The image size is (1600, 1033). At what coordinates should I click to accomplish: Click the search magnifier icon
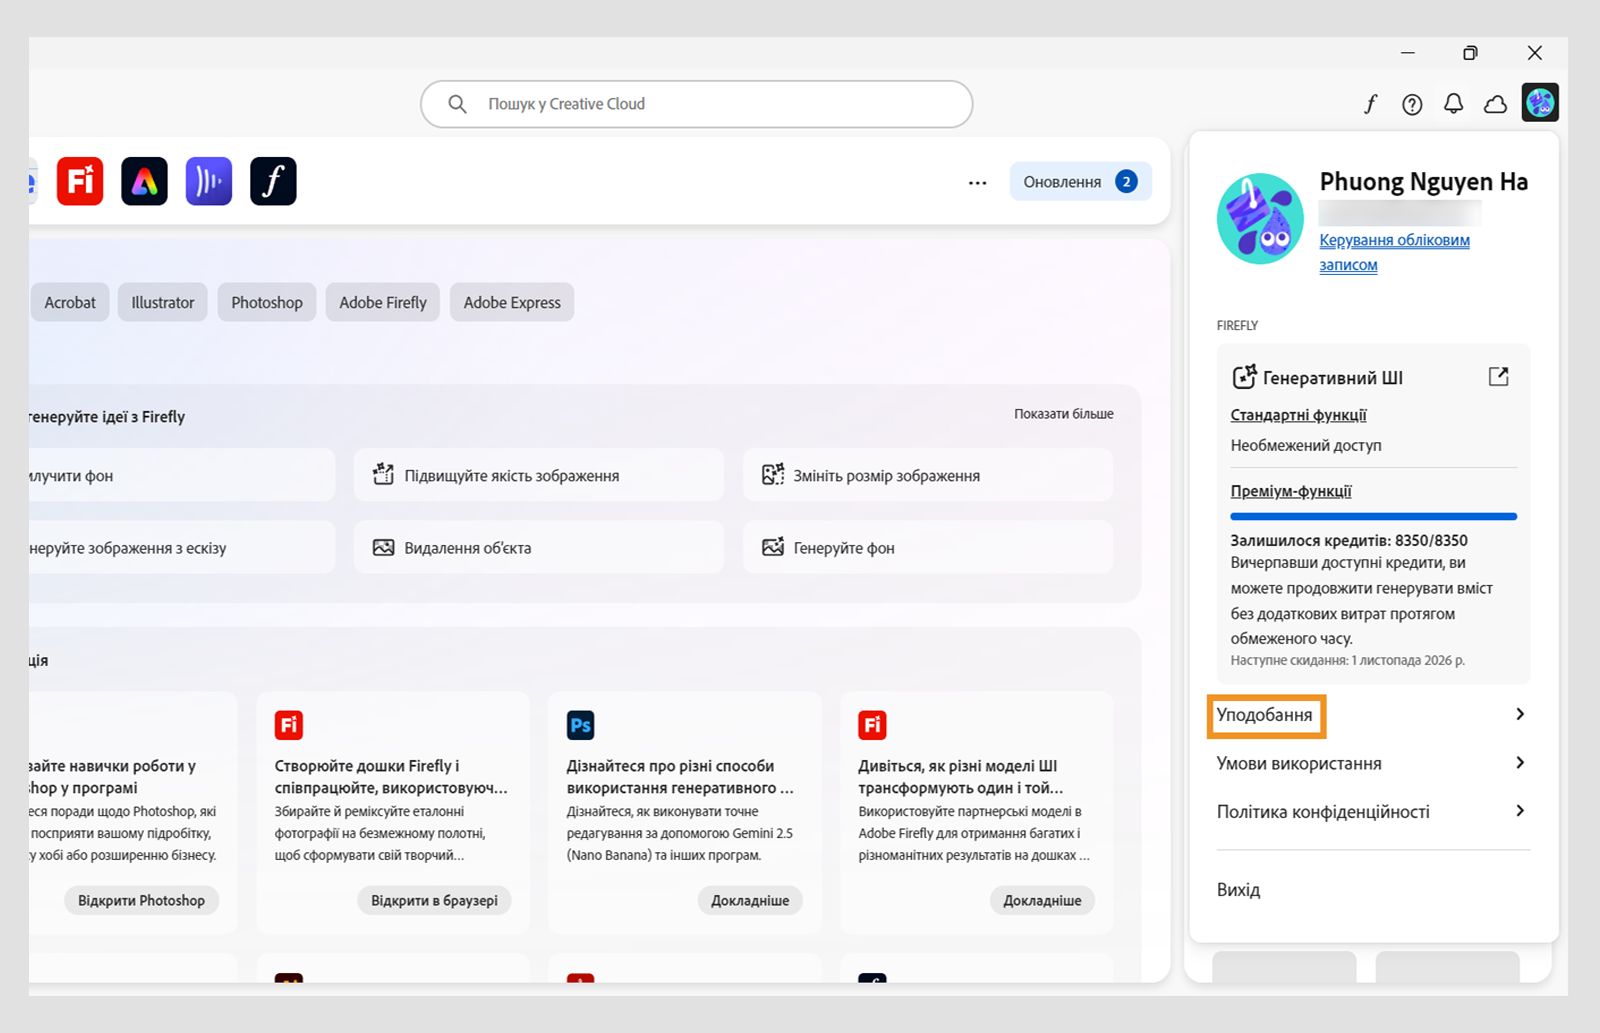click(x=457, y=104)
